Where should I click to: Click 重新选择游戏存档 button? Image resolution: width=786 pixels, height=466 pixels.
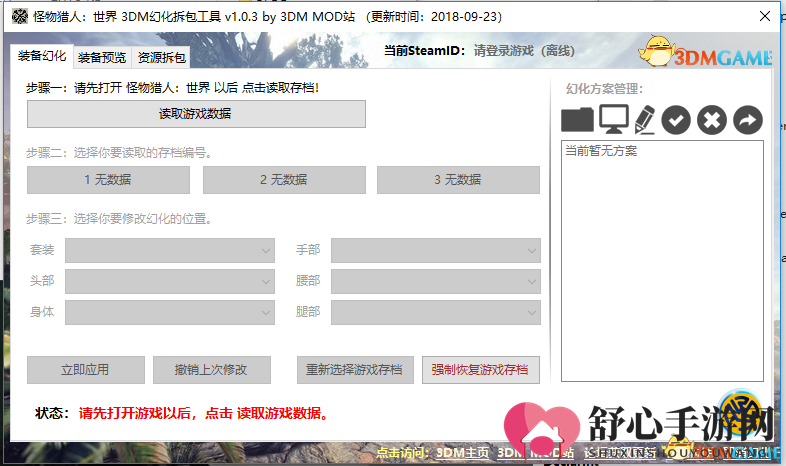(355, 370)
